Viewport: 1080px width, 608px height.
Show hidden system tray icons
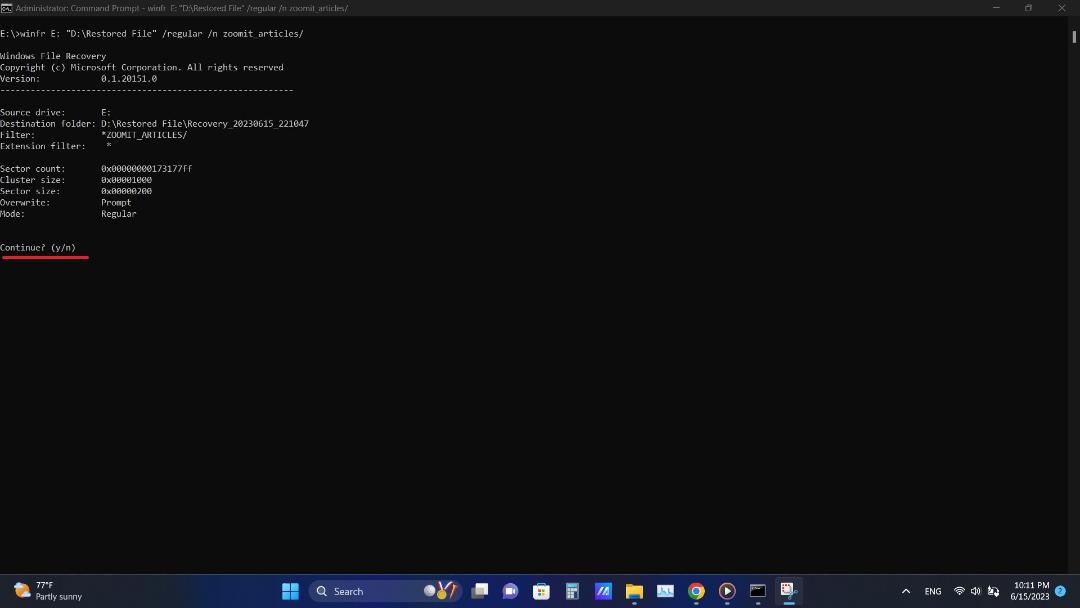[x=906, y=591]
